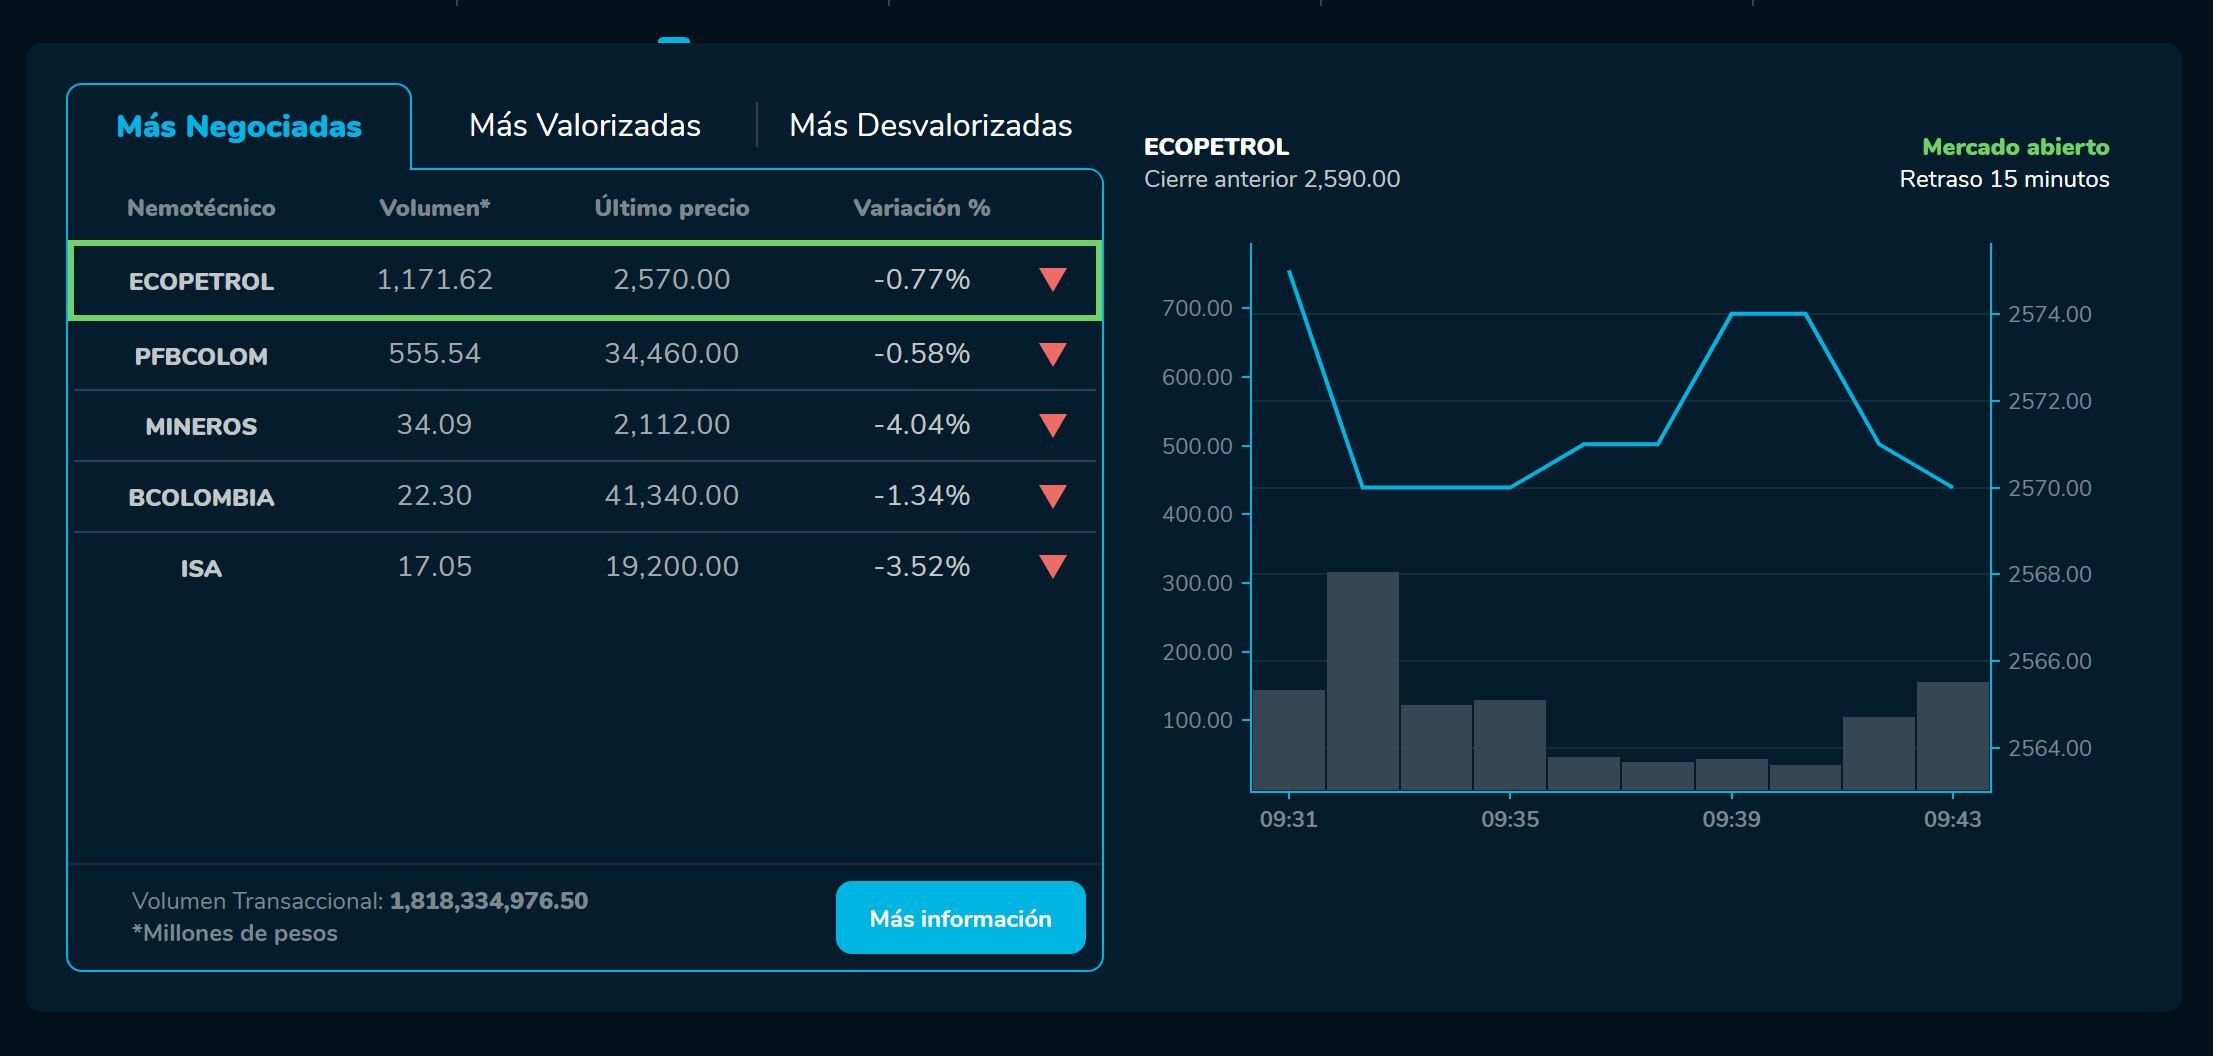Click the ECOPETROL chart title
Image resolution: width=2213 pixels, height=1056 pixels.
[x=1216, y=146]
